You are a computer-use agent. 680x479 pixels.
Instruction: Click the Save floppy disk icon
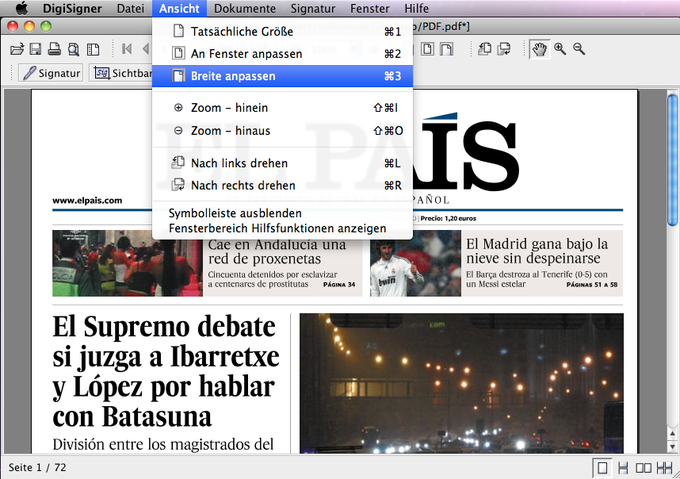[36, 49]
